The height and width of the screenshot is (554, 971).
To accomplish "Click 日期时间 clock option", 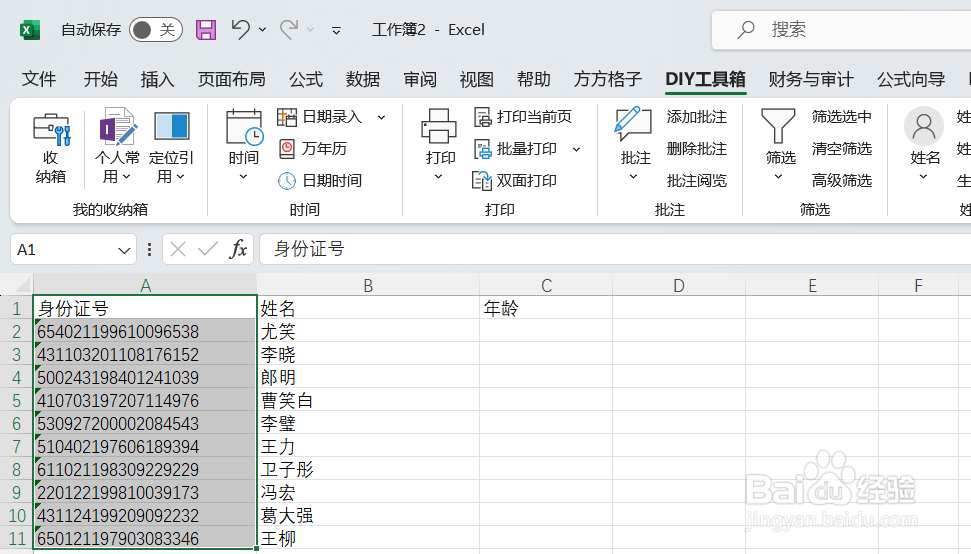I will click(320, 181).
